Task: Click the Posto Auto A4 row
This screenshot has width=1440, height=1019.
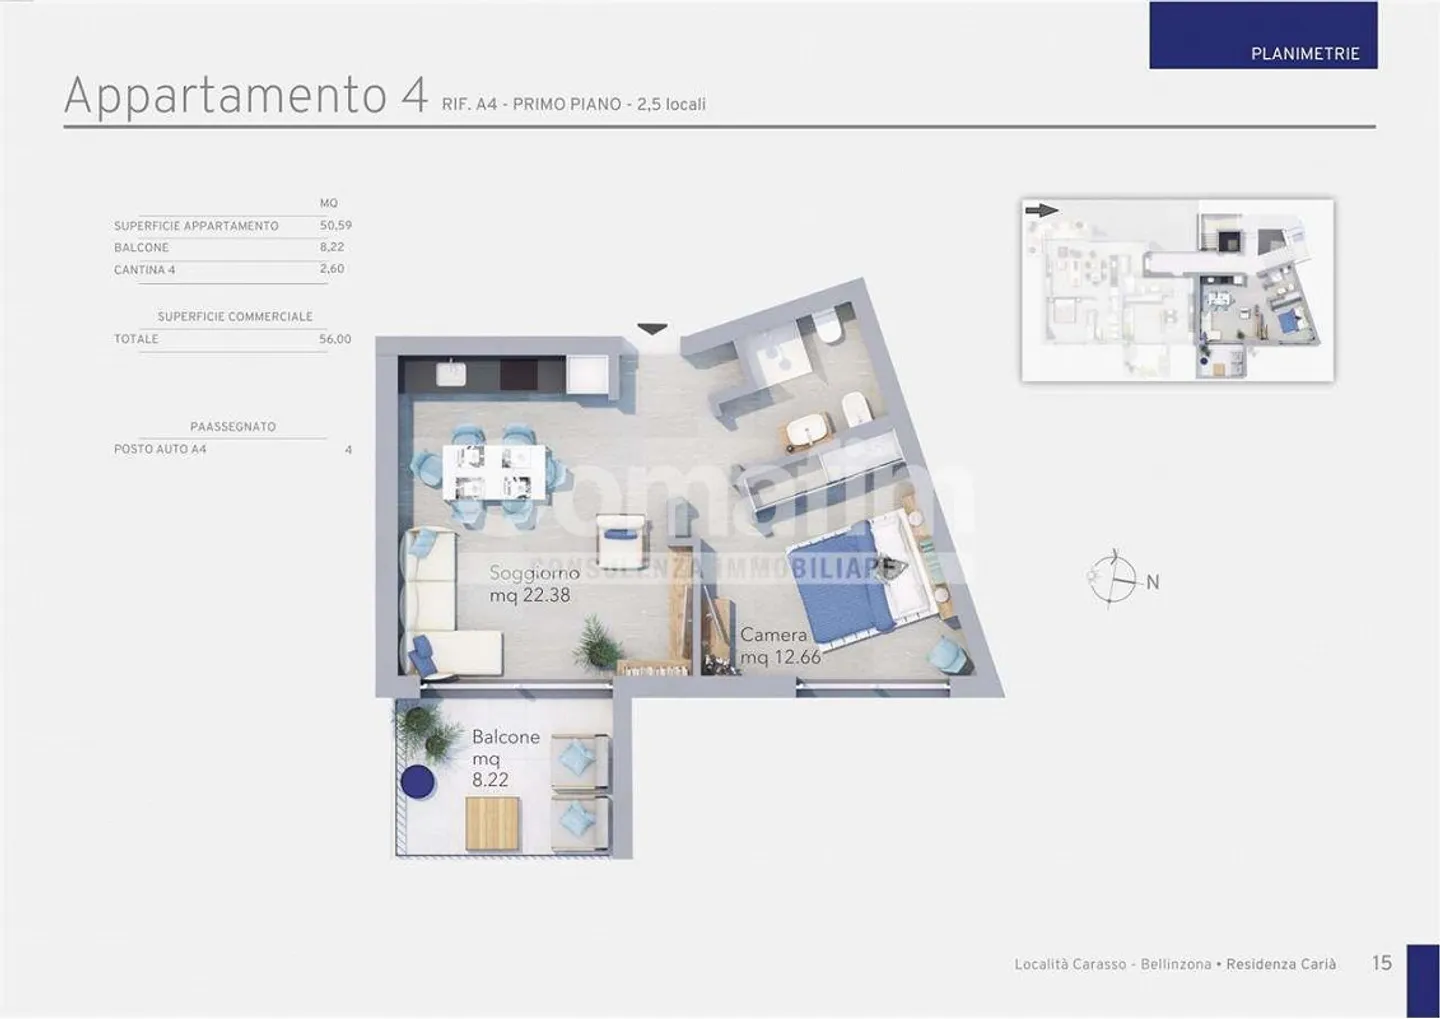Action: (x=232, y=450)
